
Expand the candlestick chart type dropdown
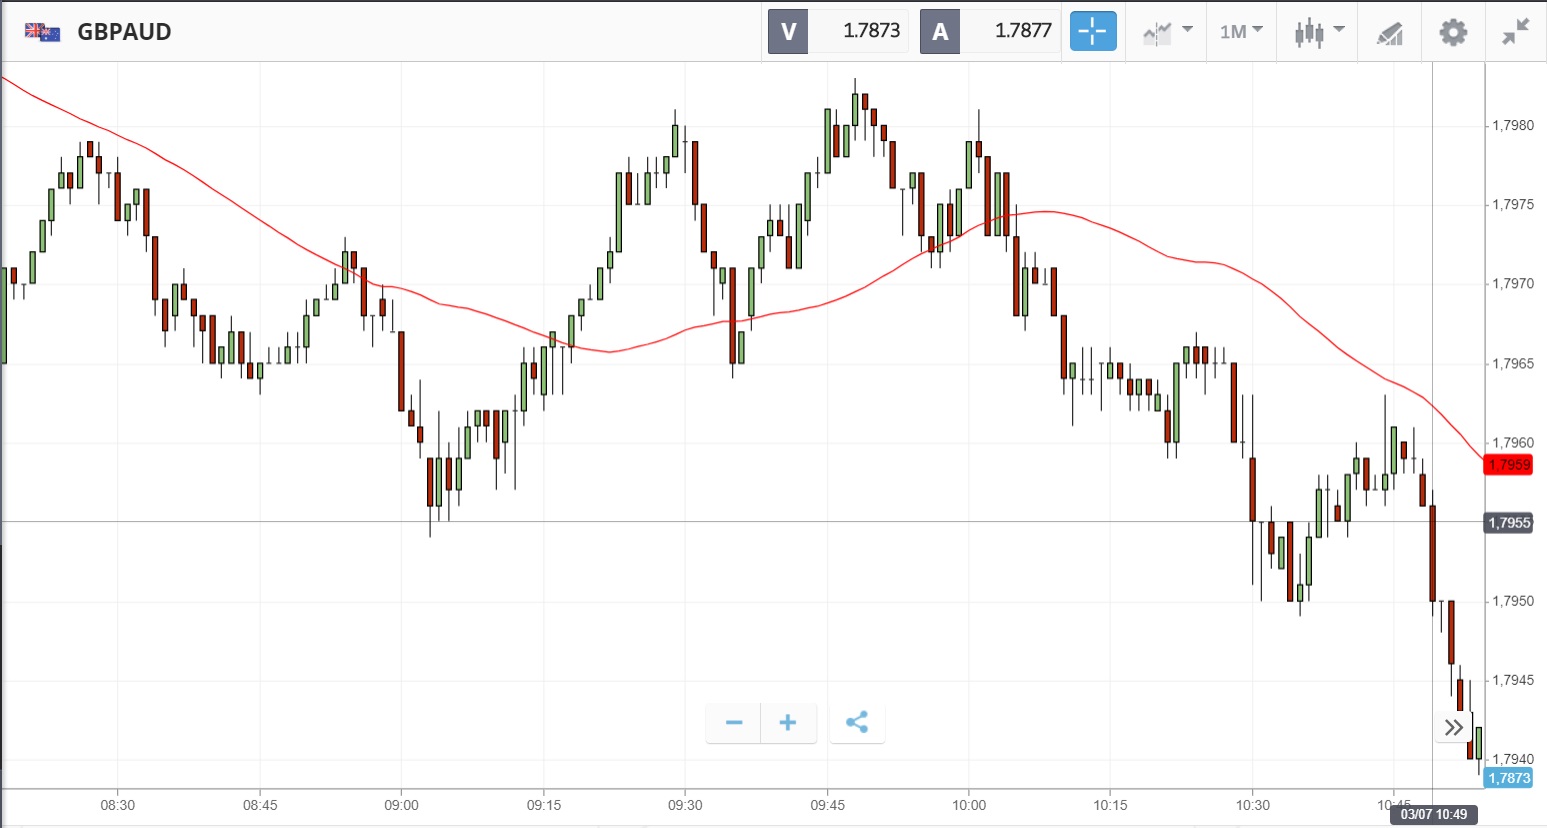(x=1318, y=31)
